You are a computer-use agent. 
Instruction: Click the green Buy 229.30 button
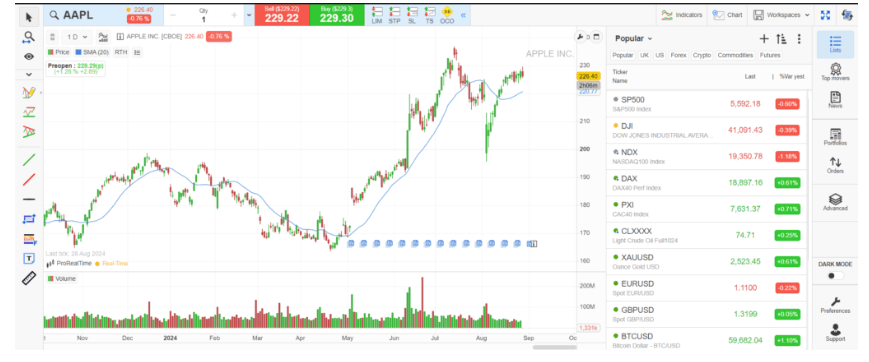click(337, 16)
